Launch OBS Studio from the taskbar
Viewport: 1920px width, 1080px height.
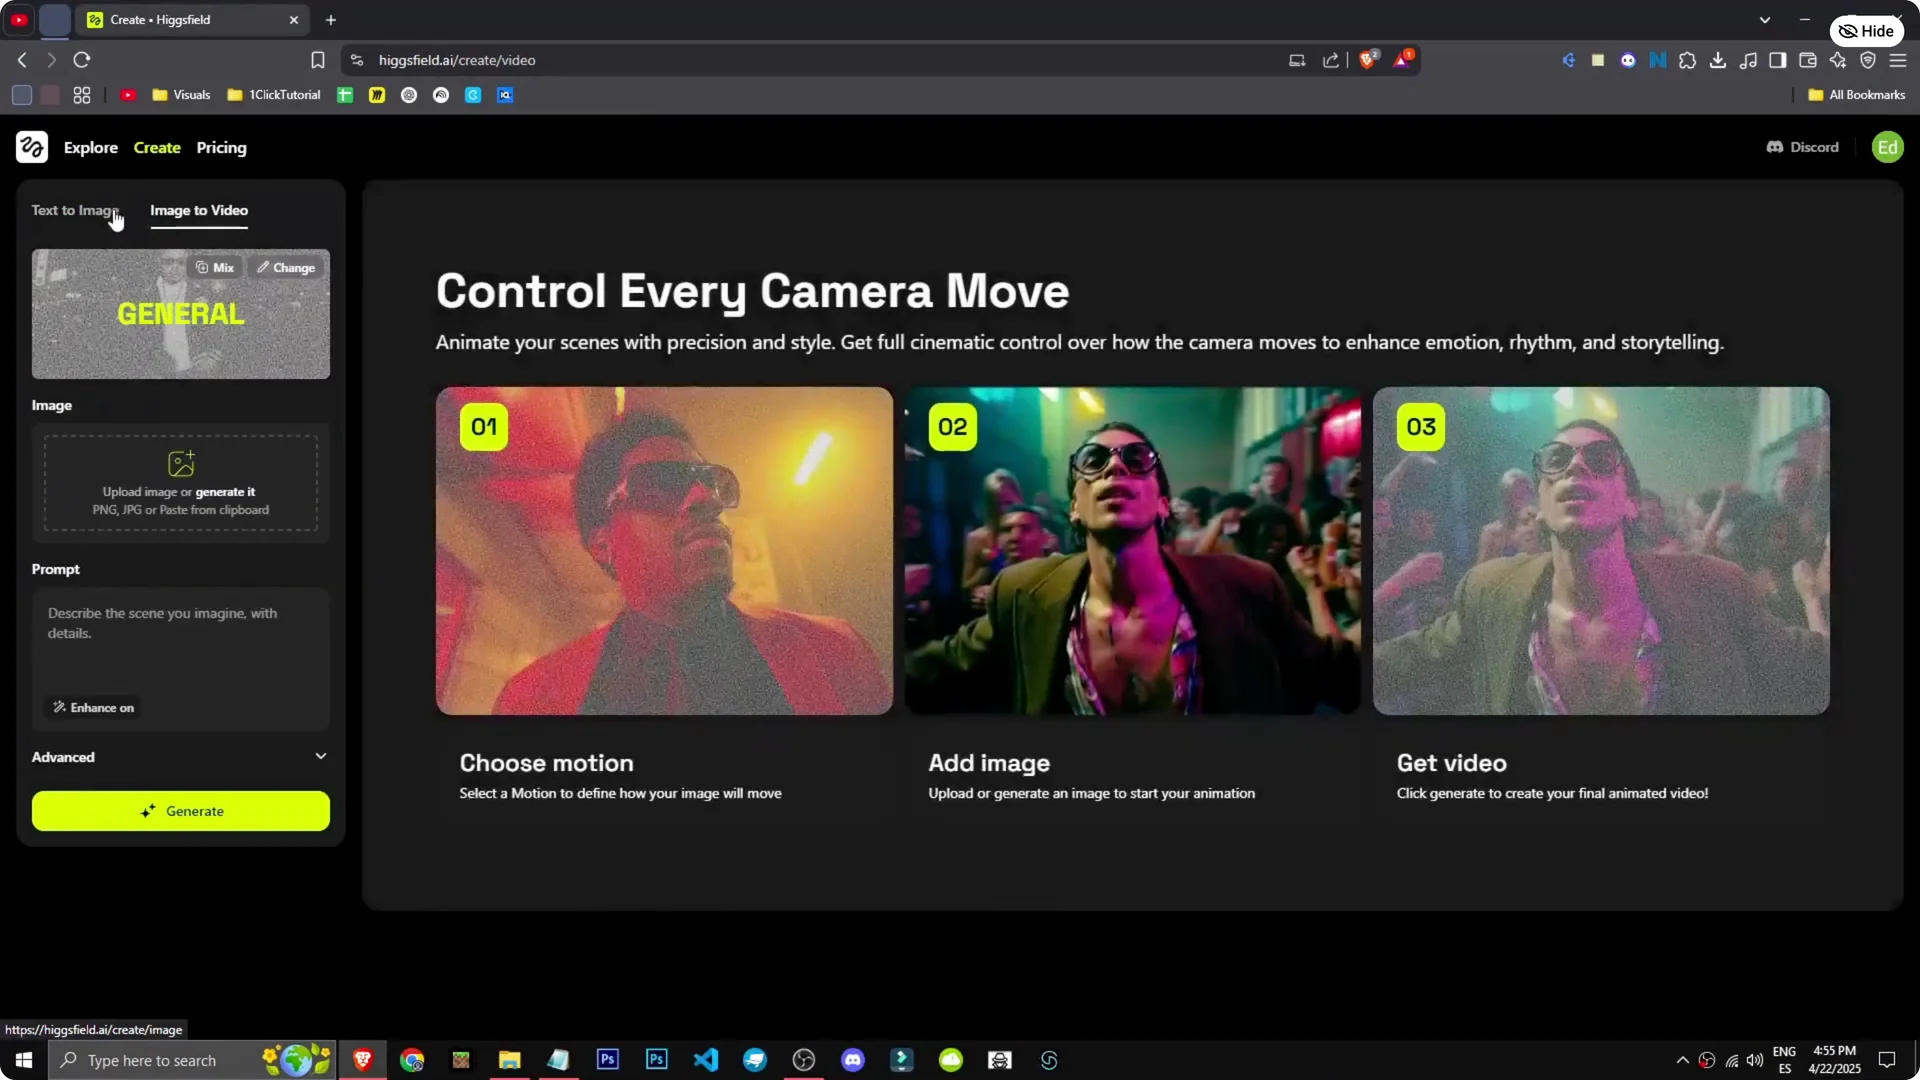[x=803, y=1059]
